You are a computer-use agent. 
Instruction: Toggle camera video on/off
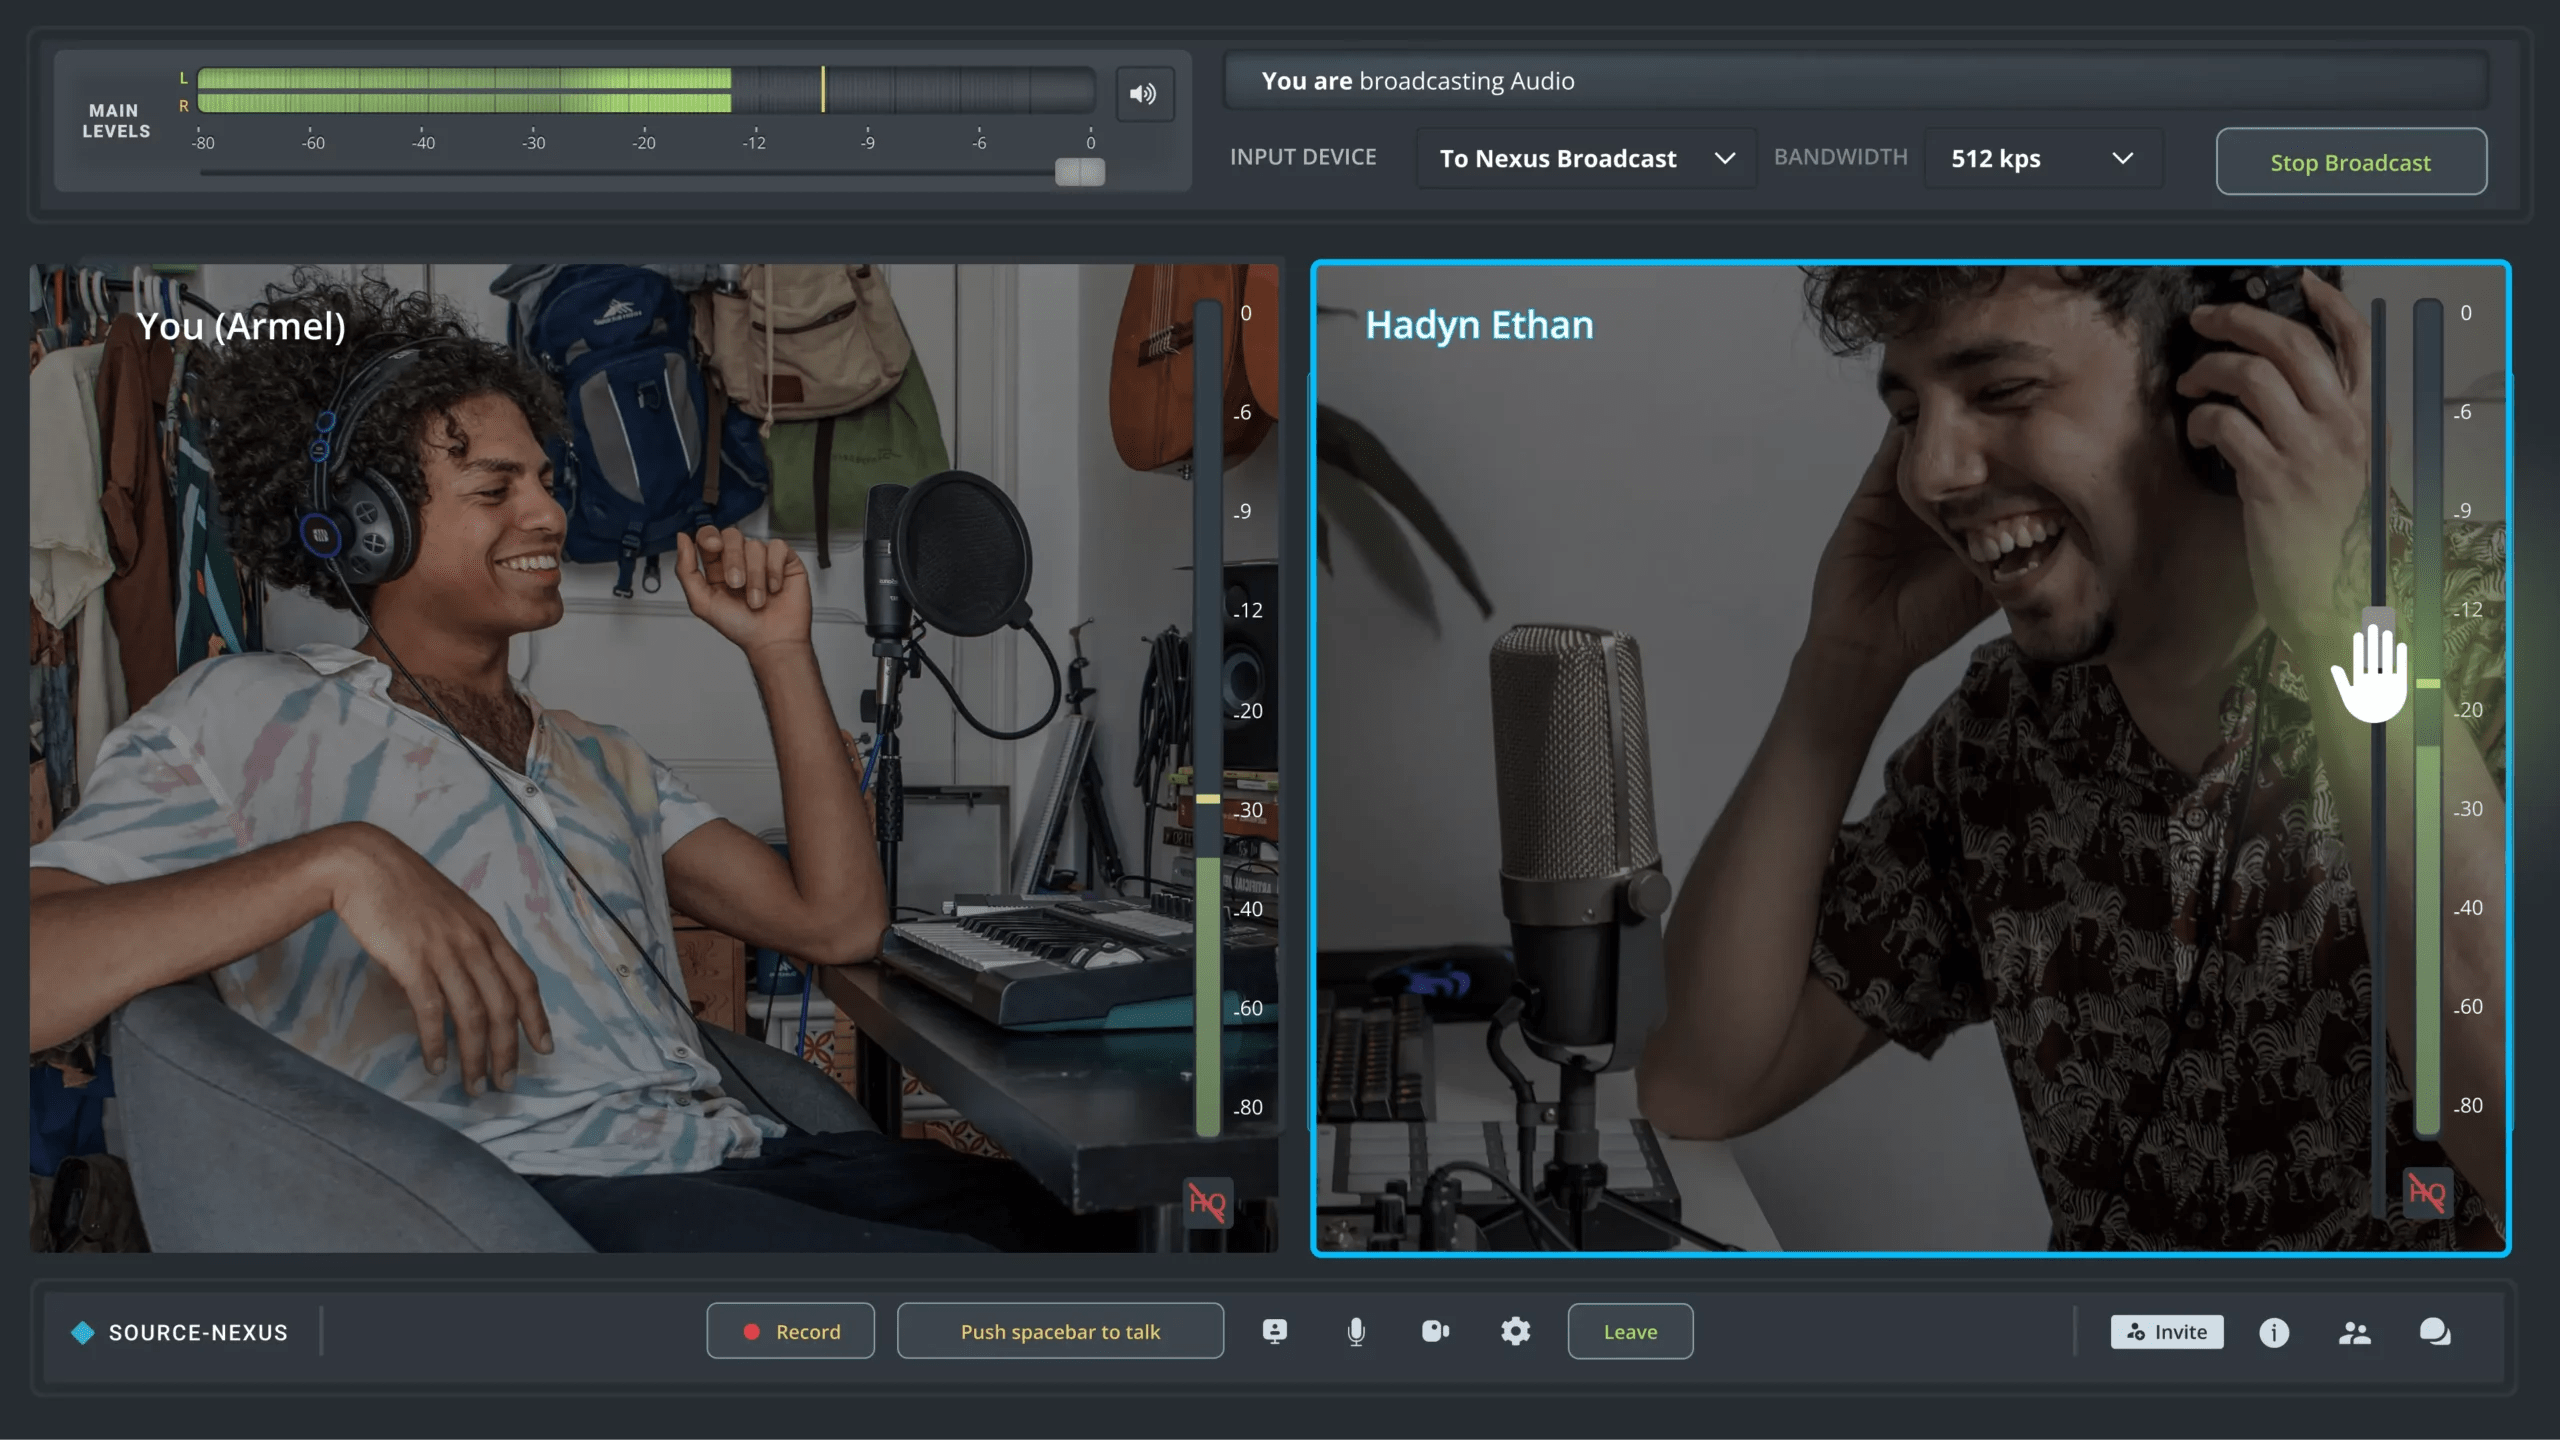pyautogui.click(x=1435, y=1331)
